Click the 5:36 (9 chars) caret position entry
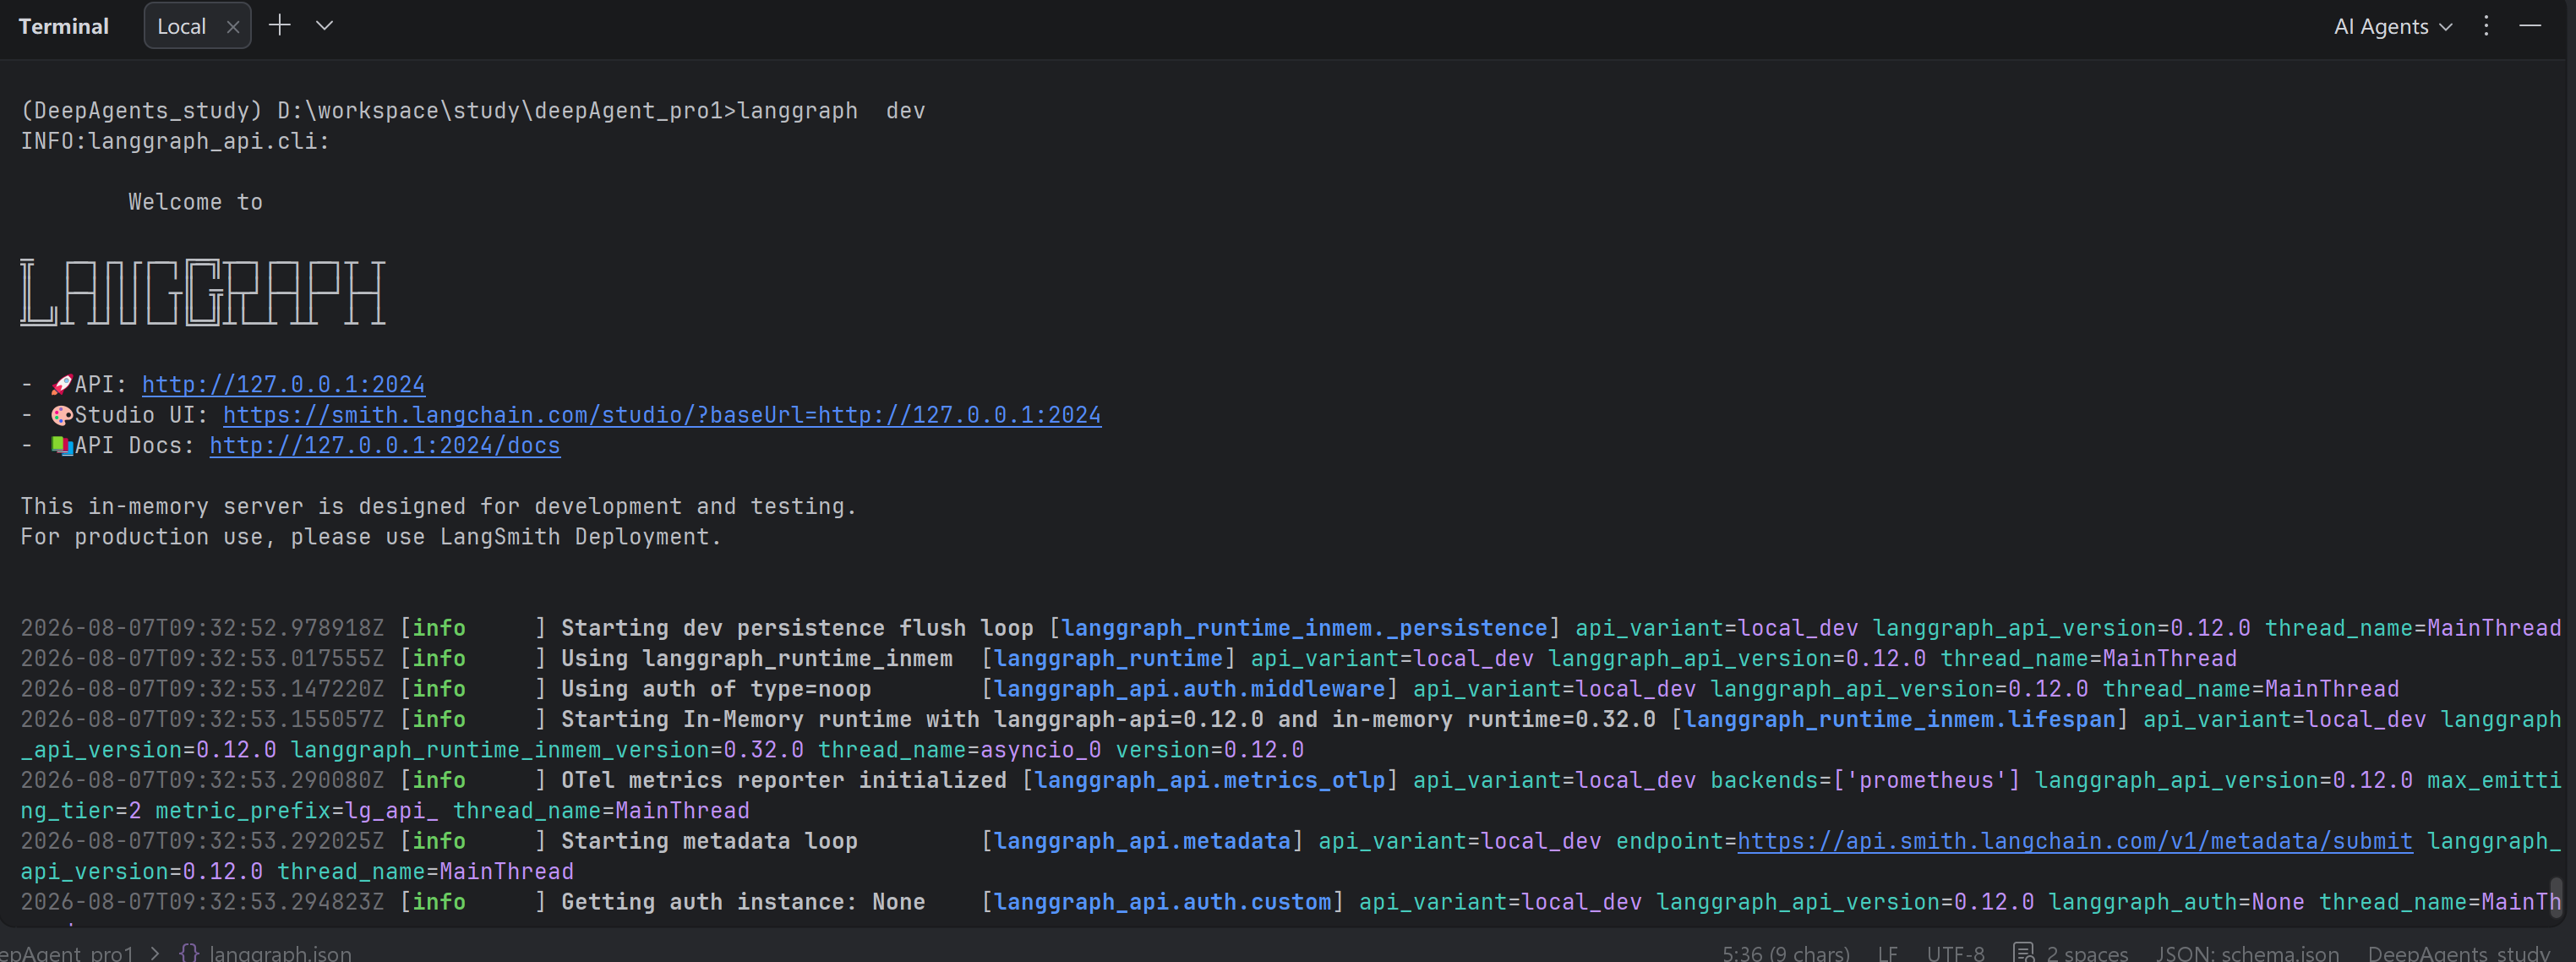2576x962 pixels. pyautogui.click(x=1786, y=953)
